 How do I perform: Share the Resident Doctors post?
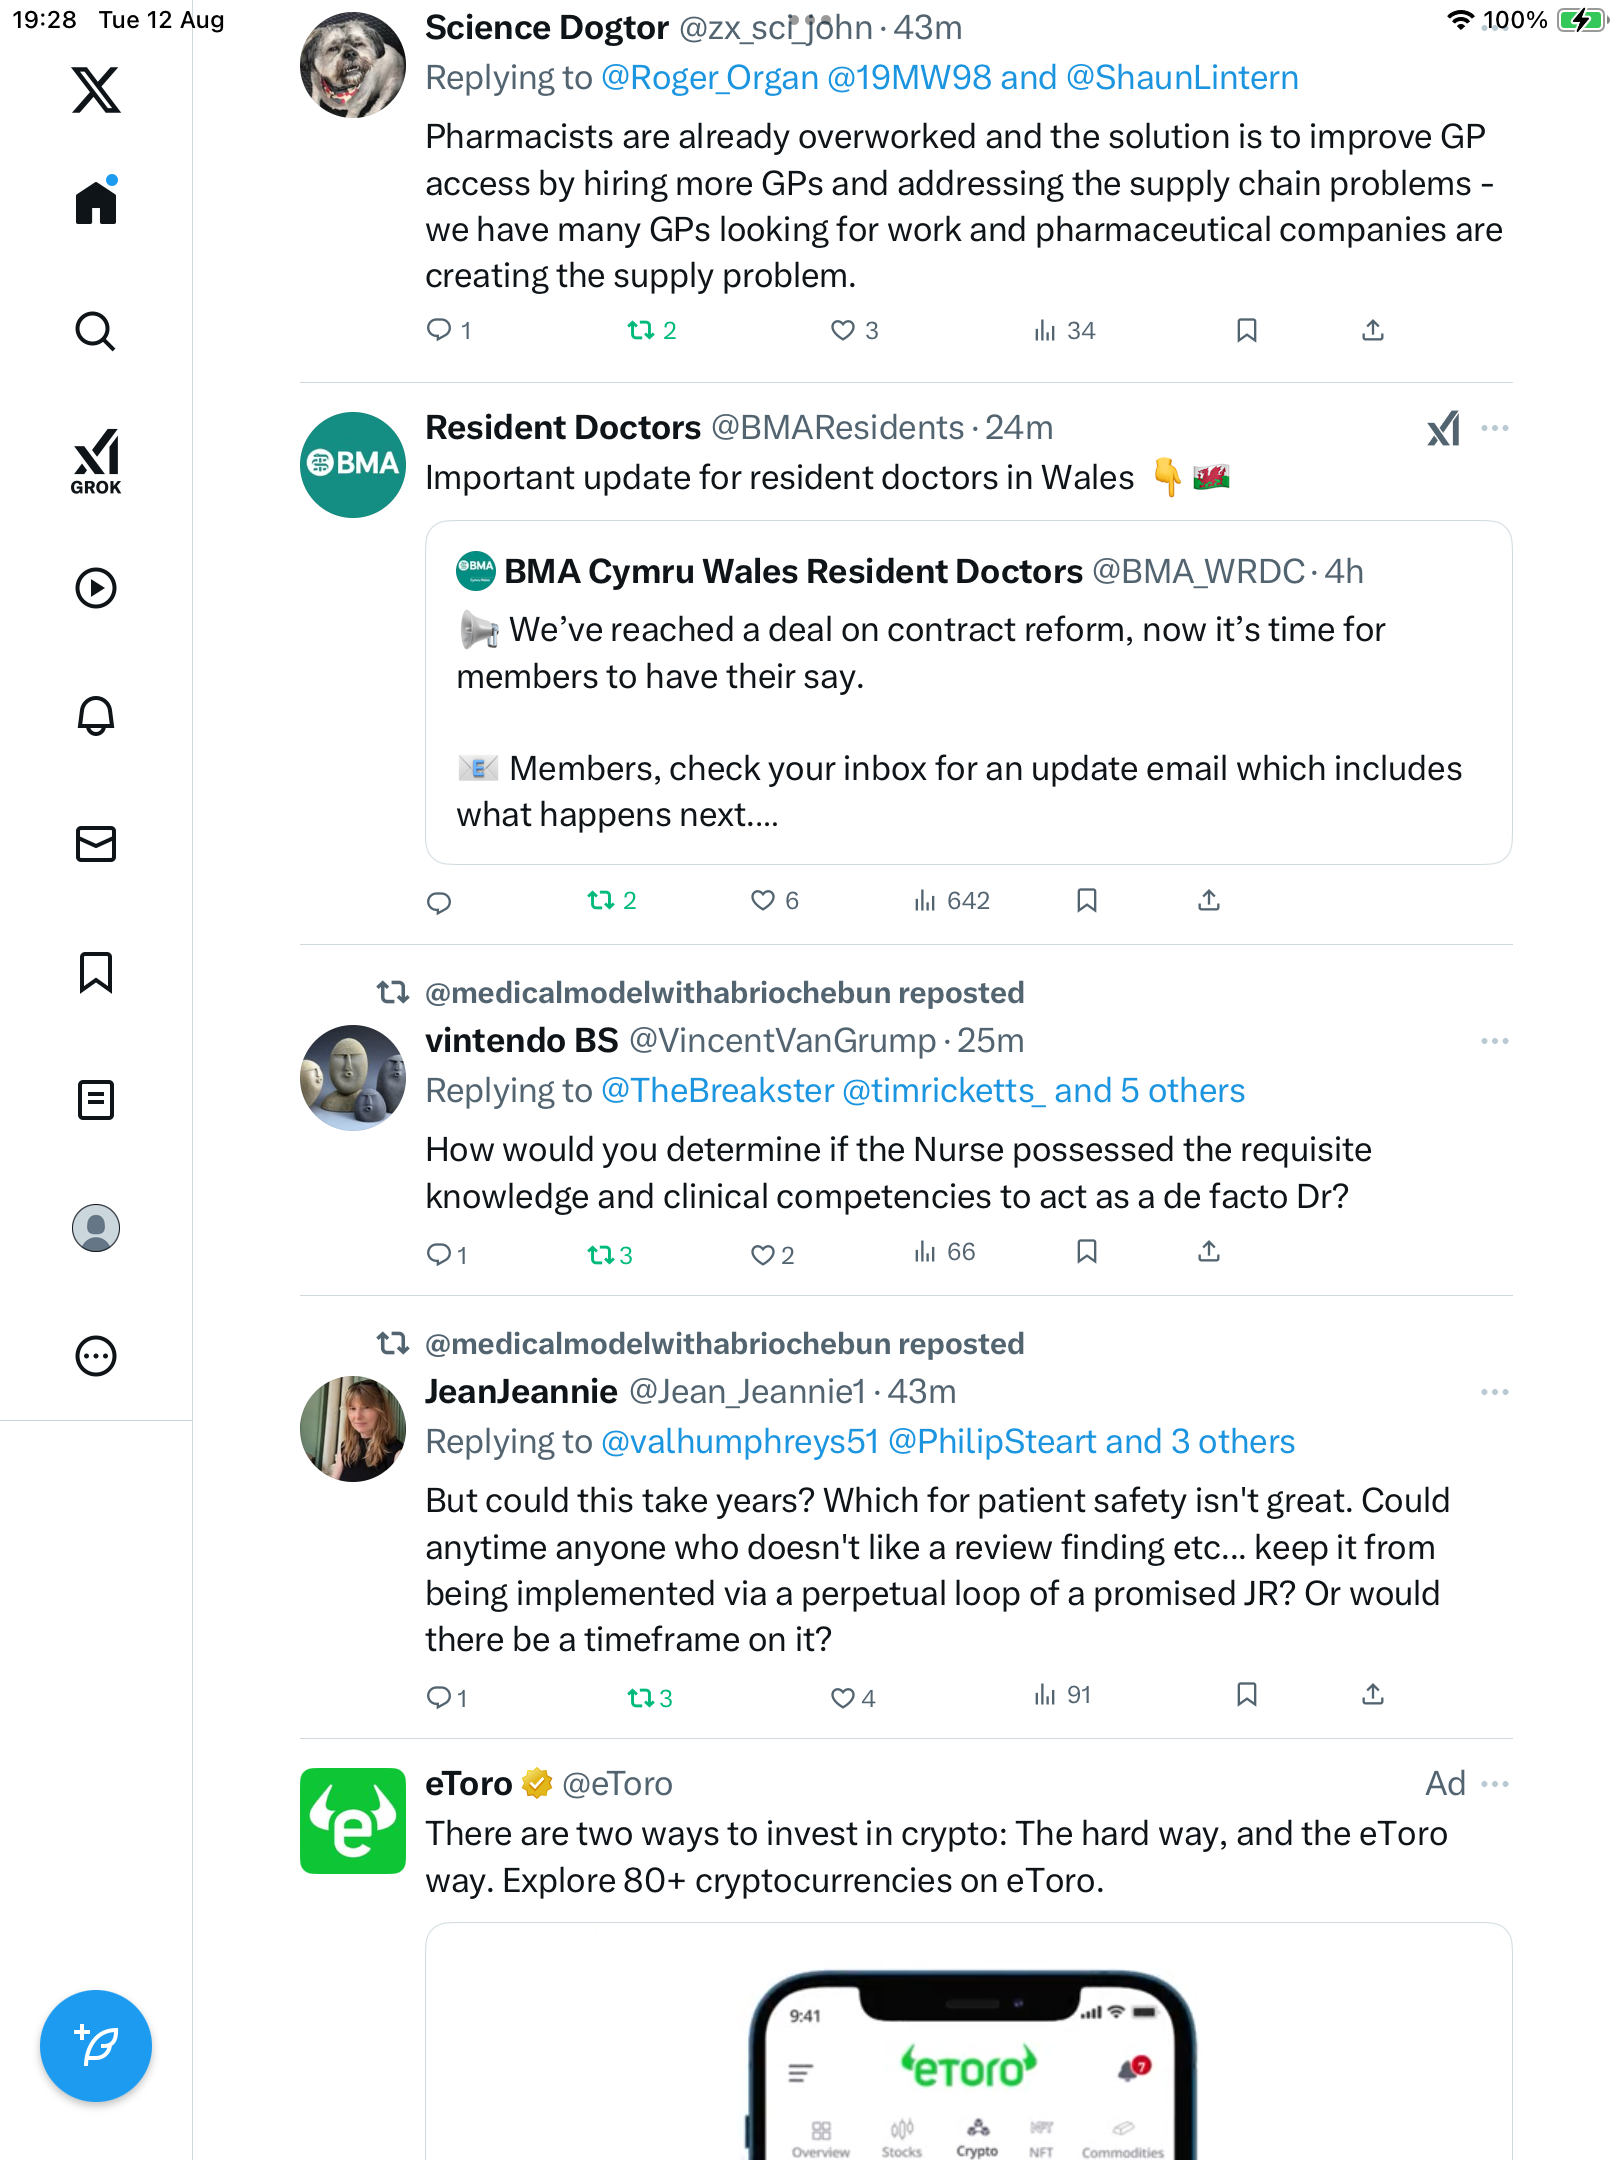(1209, 901)
